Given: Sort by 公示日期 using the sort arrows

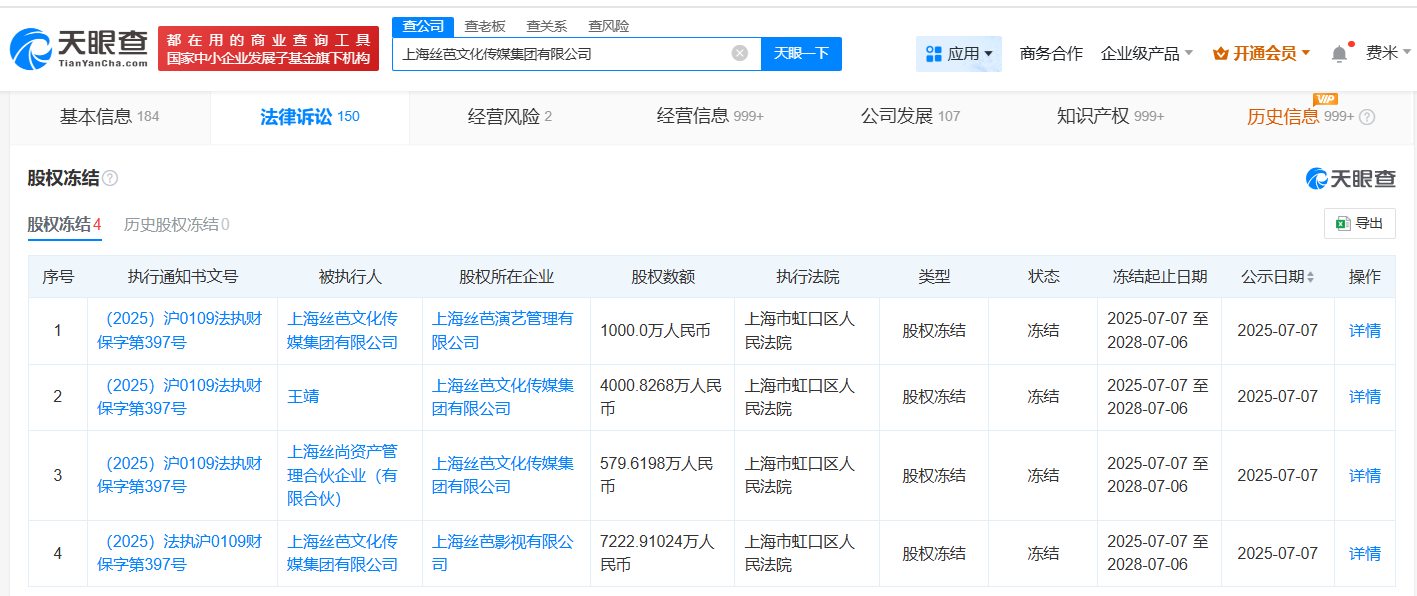Looking at the screenshot, I should (x=1311, y=277).
